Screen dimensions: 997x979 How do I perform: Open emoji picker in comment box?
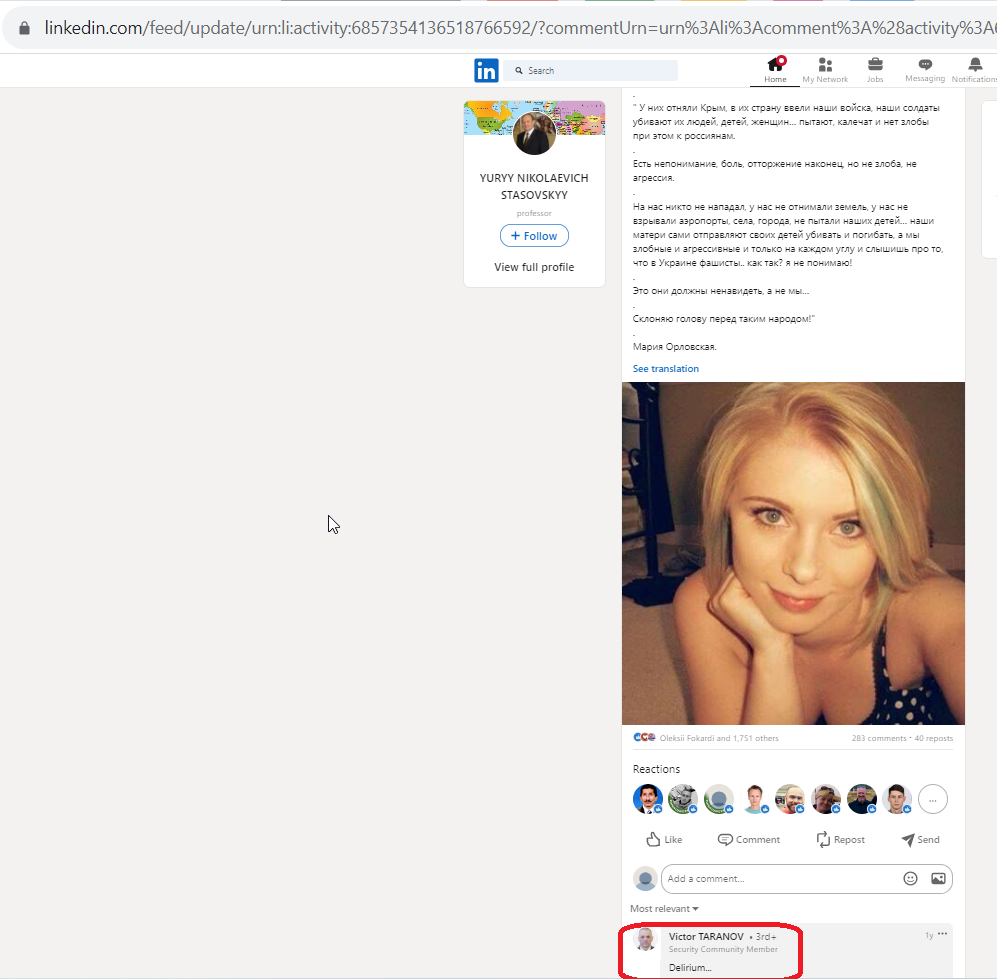coord(911,879)
